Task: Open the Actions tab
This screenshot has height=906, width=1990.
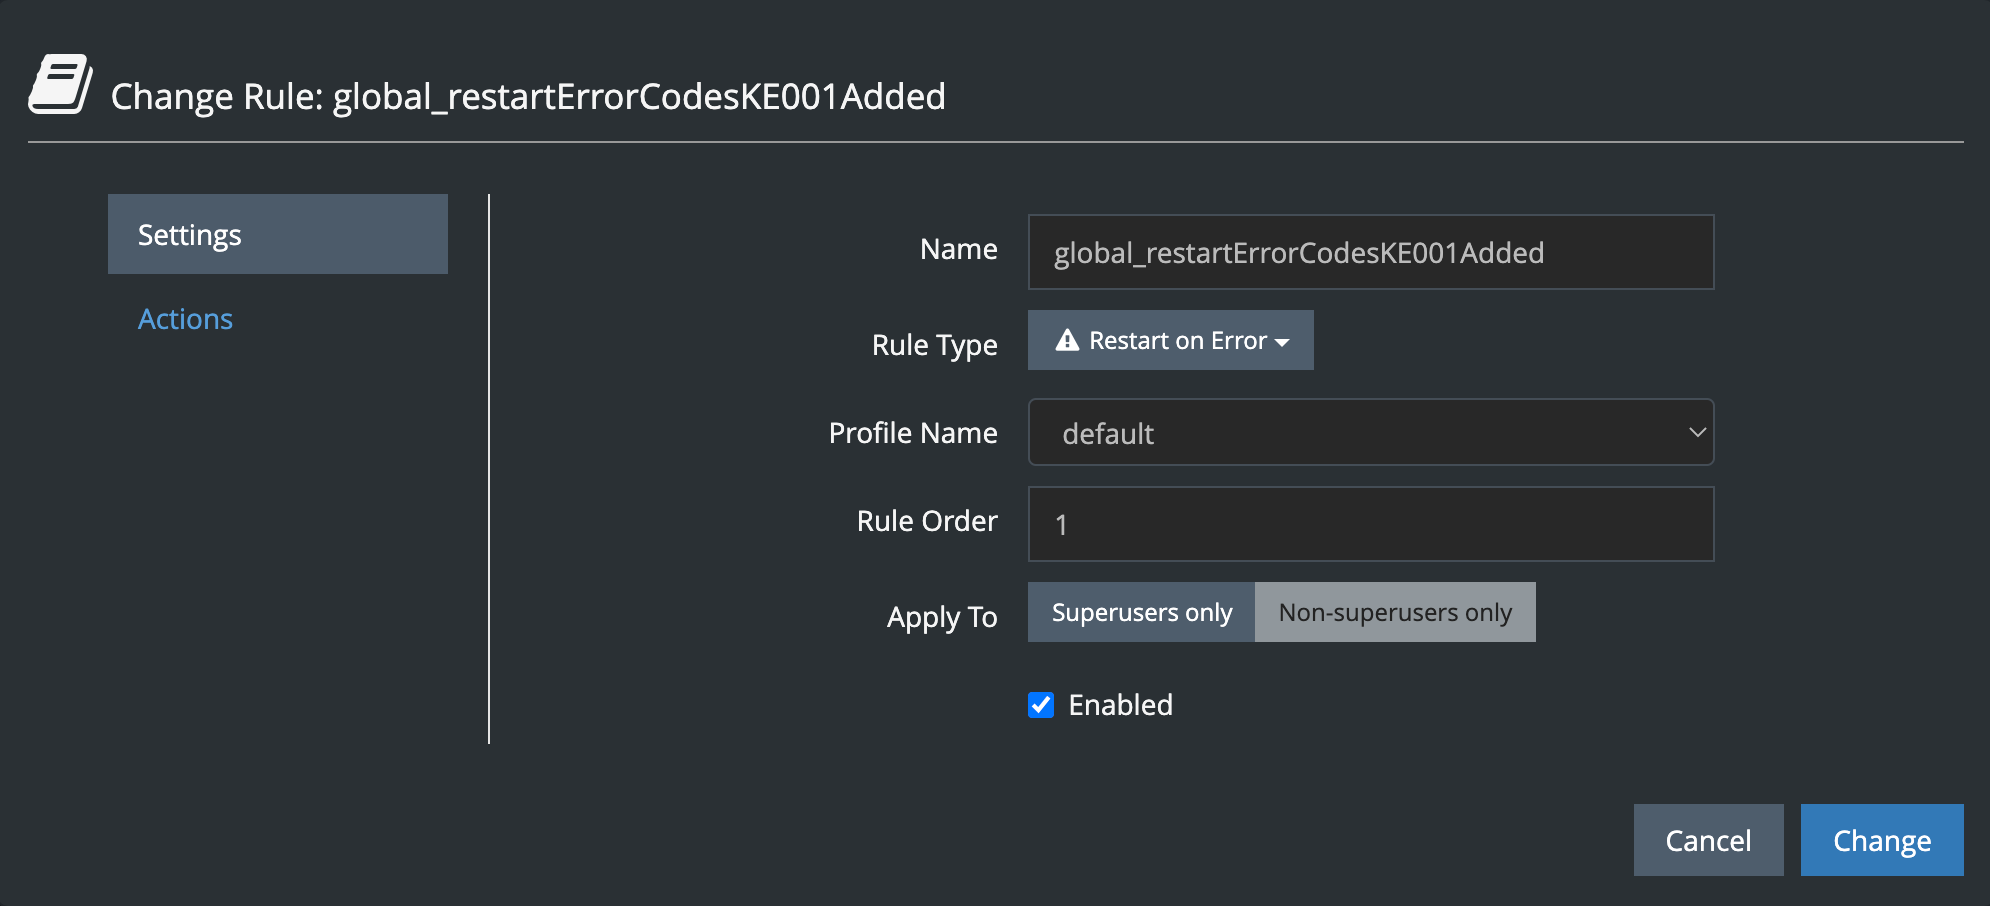Action: [185, 319]
